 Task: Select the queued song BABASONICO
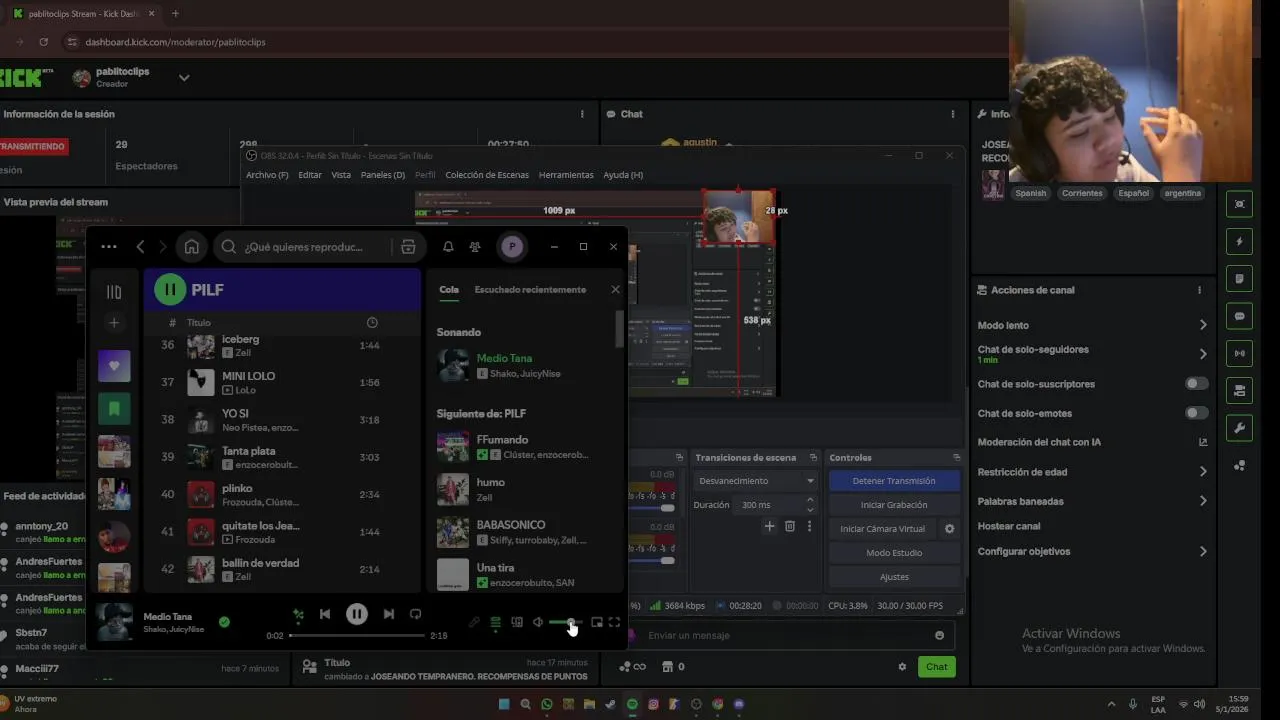(525, 532)
